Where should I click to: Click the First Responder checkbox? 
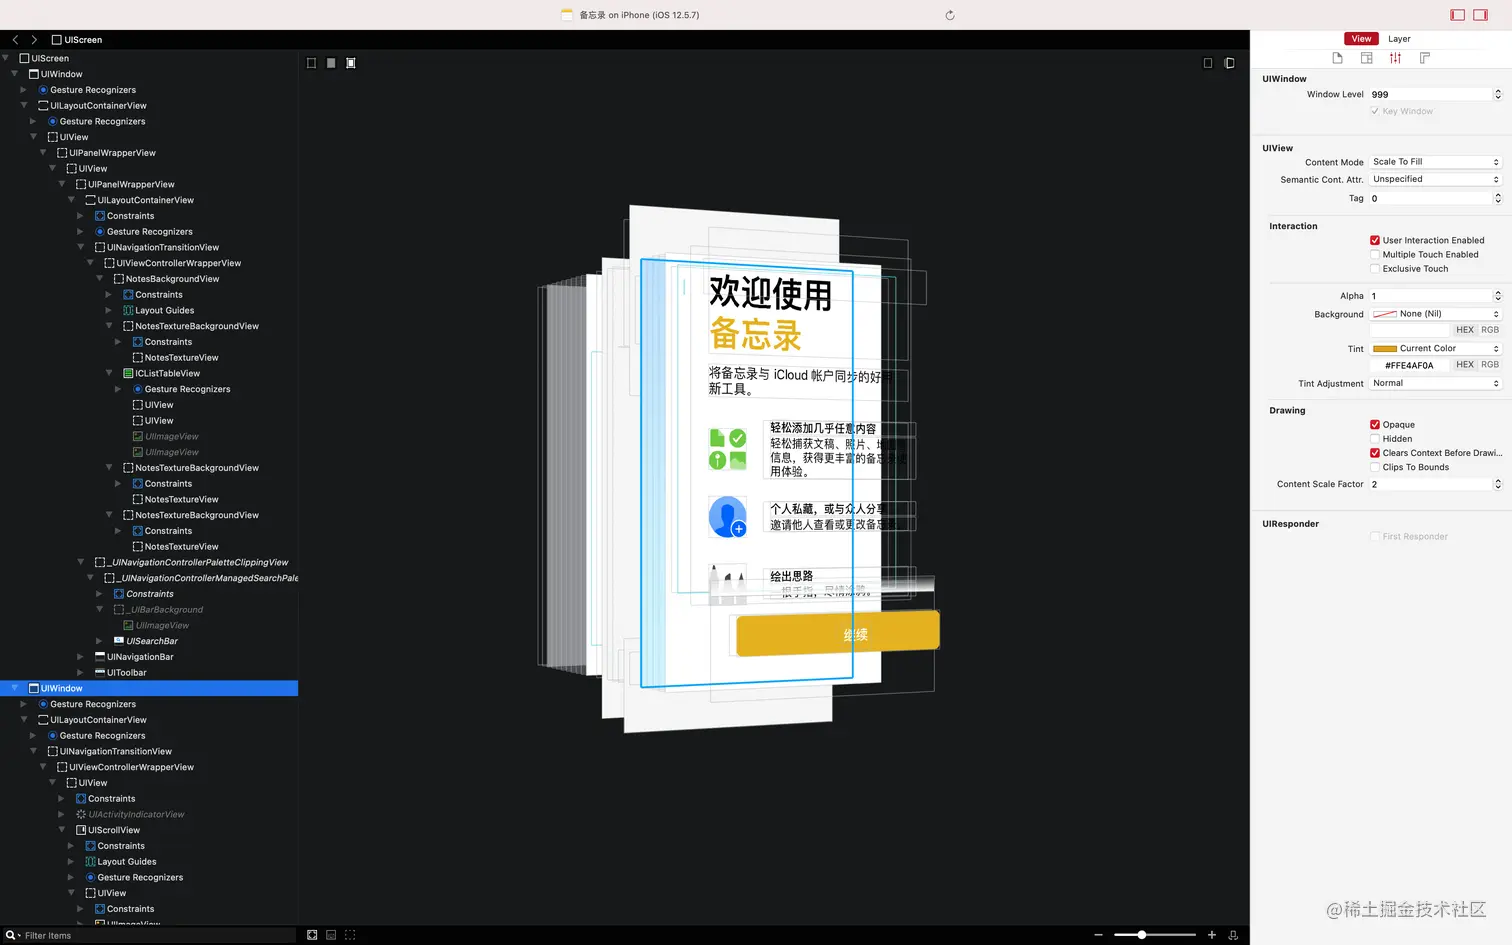pyautogui.click(x=1375, y=537)
